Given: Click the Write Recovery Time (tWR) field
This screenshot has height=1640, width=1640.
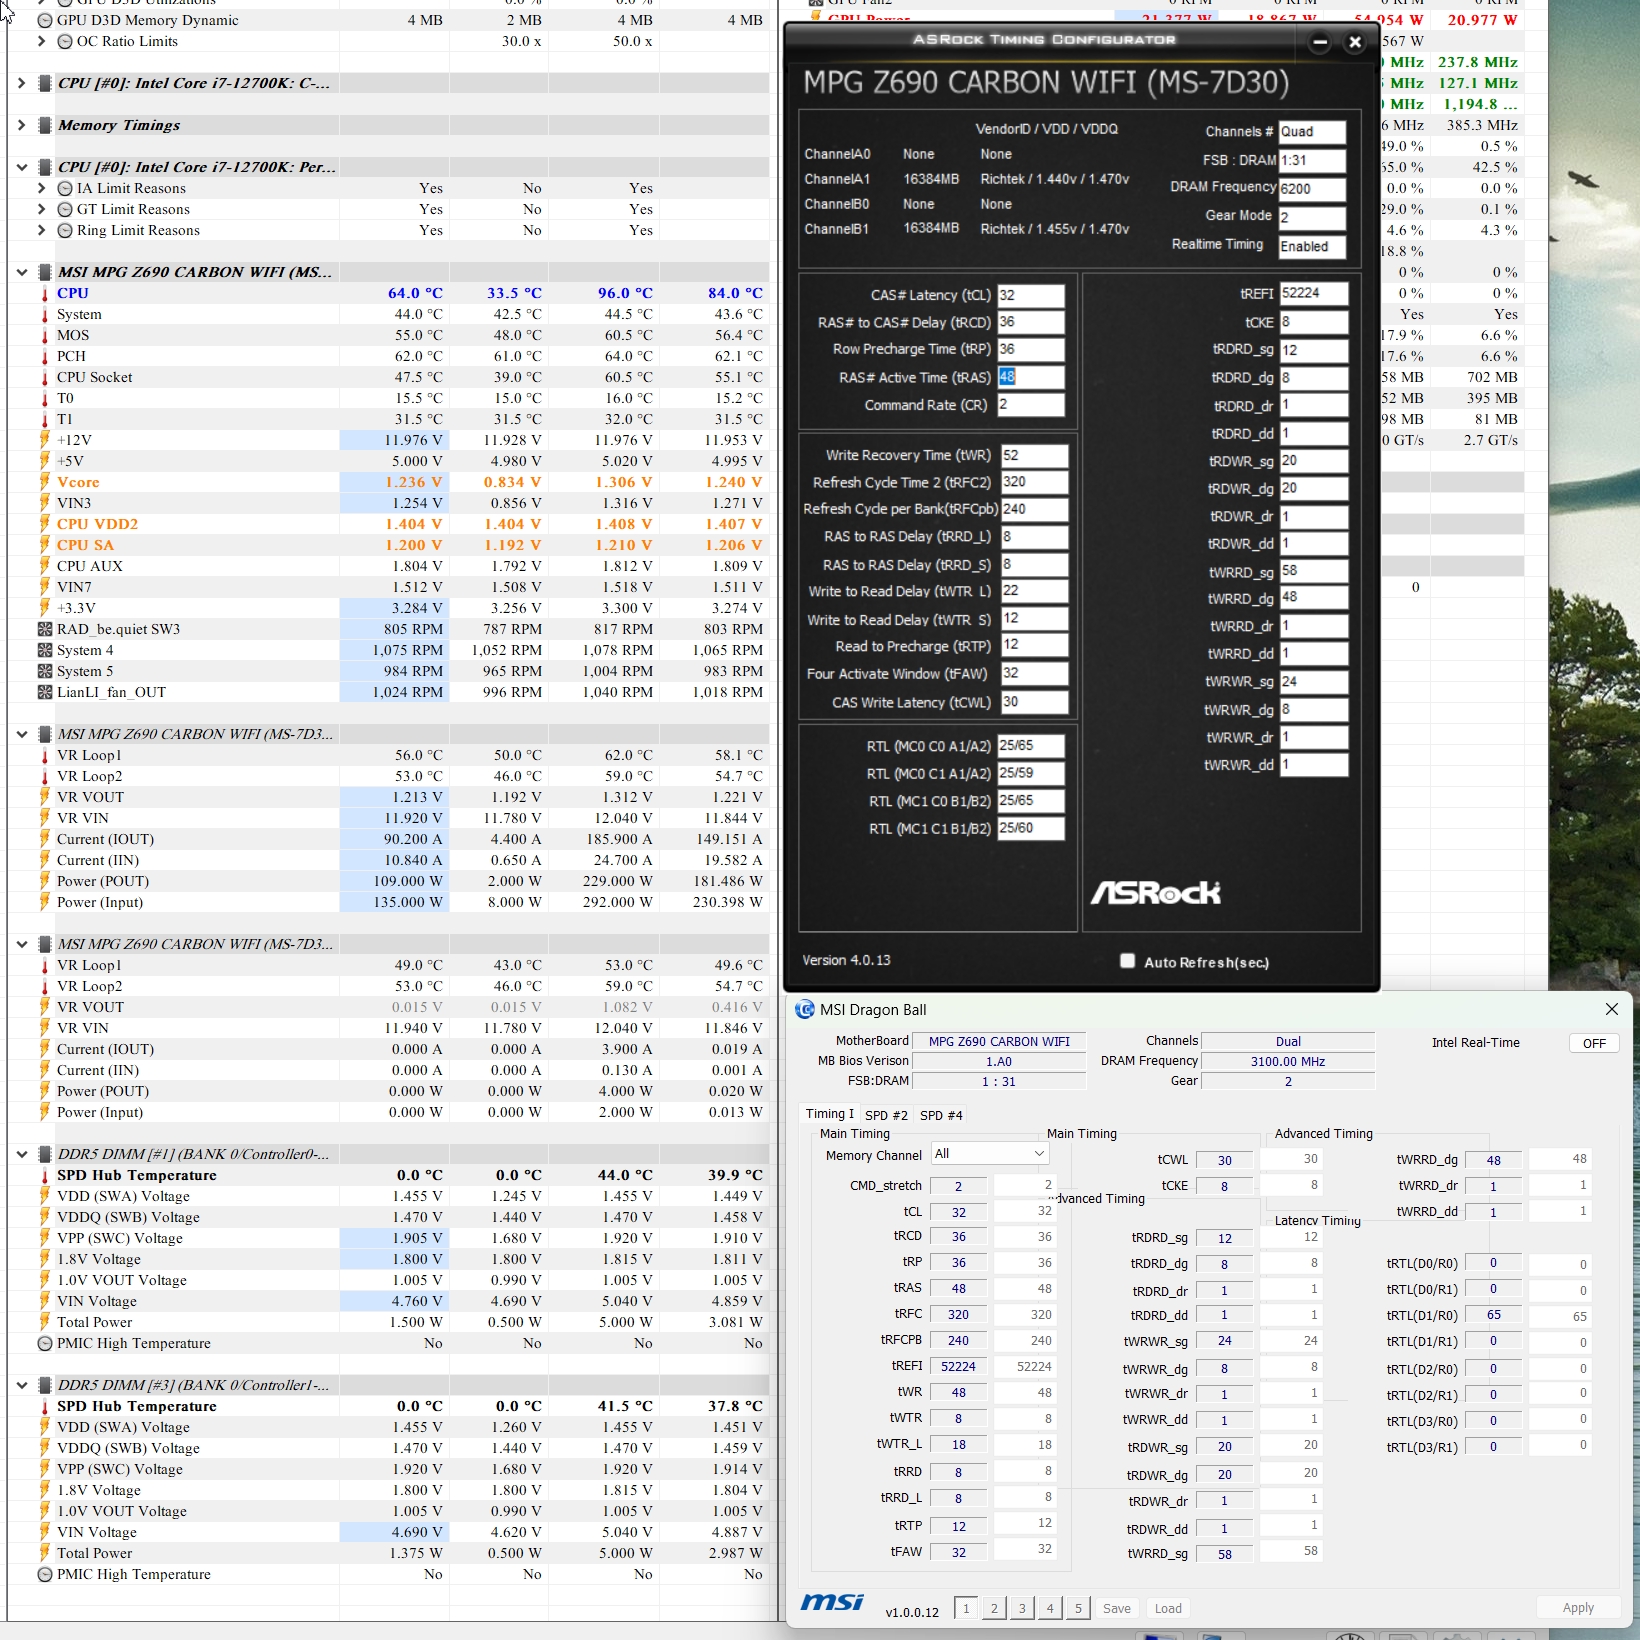Looking at the screenshot, I should [1034, 455].
